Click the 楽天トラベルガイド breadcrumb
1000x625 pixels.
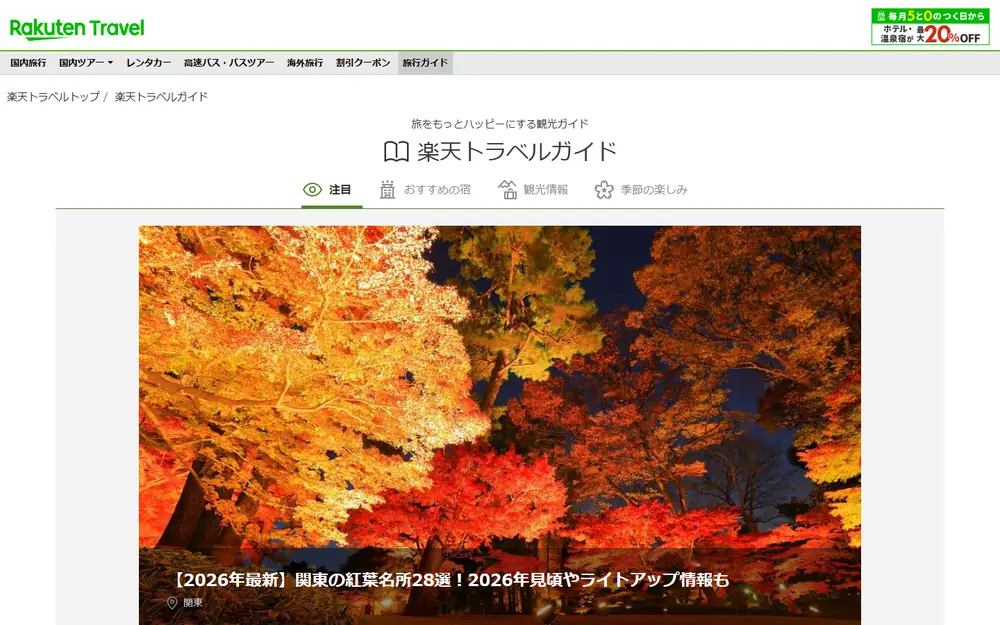[x=161, y=96]
